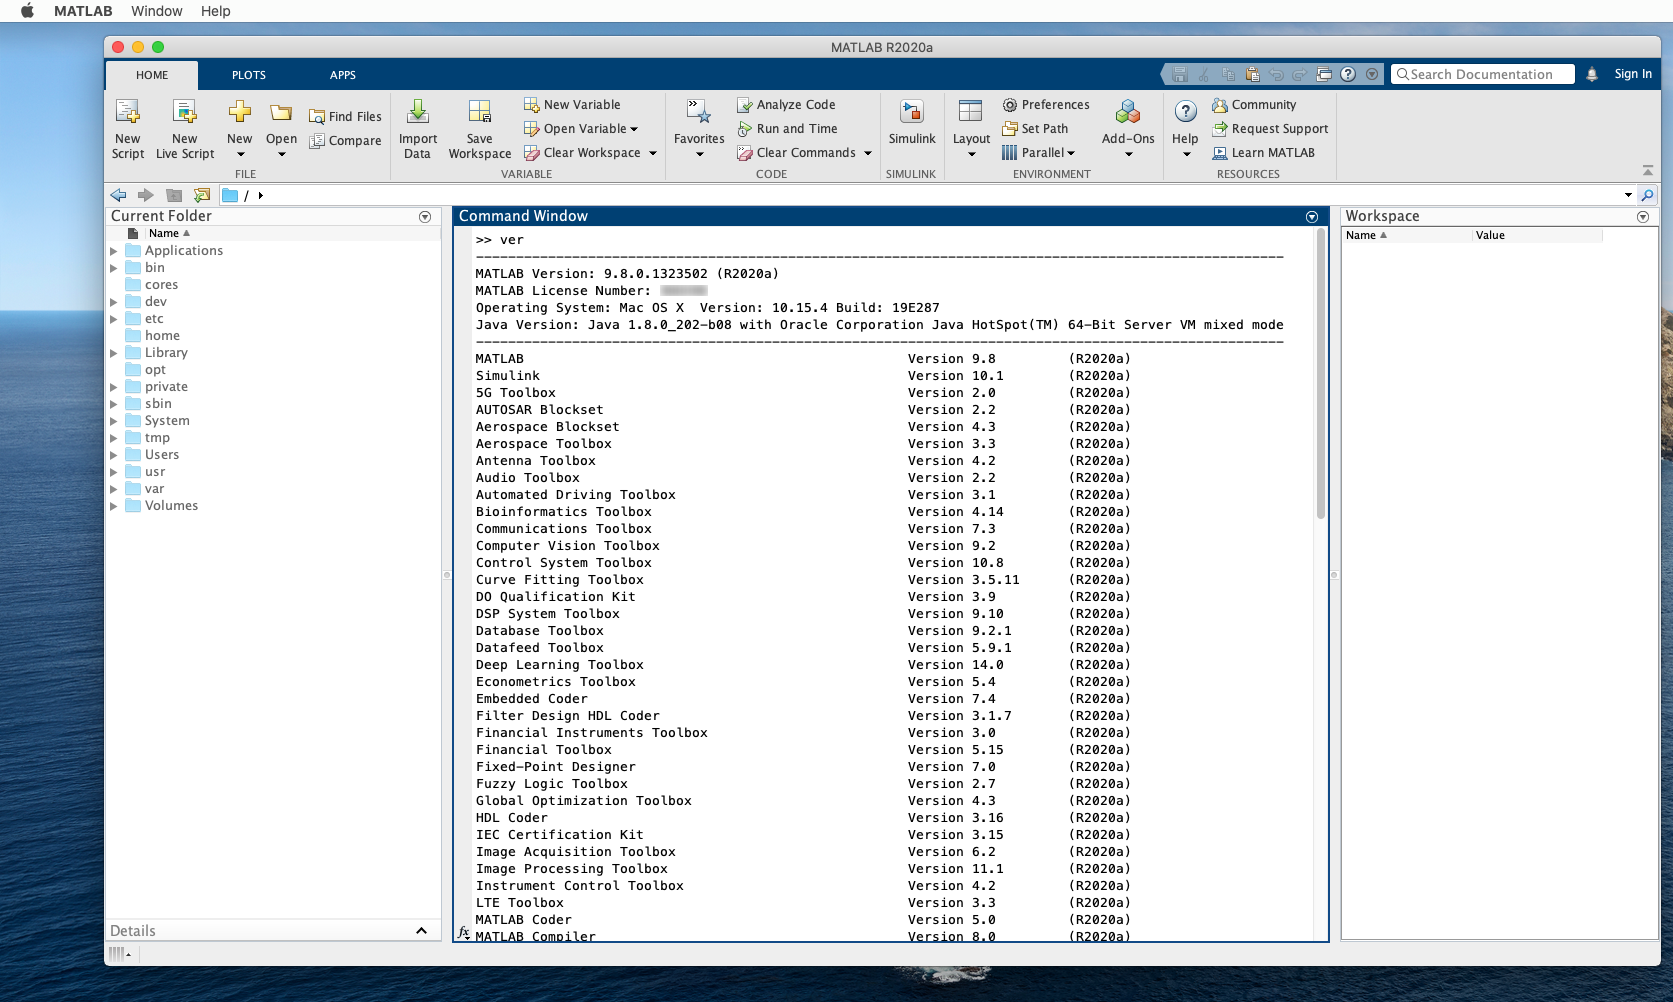Click the Open folder icon
The image size is (1673, 1002).
(x=281, y=113)
